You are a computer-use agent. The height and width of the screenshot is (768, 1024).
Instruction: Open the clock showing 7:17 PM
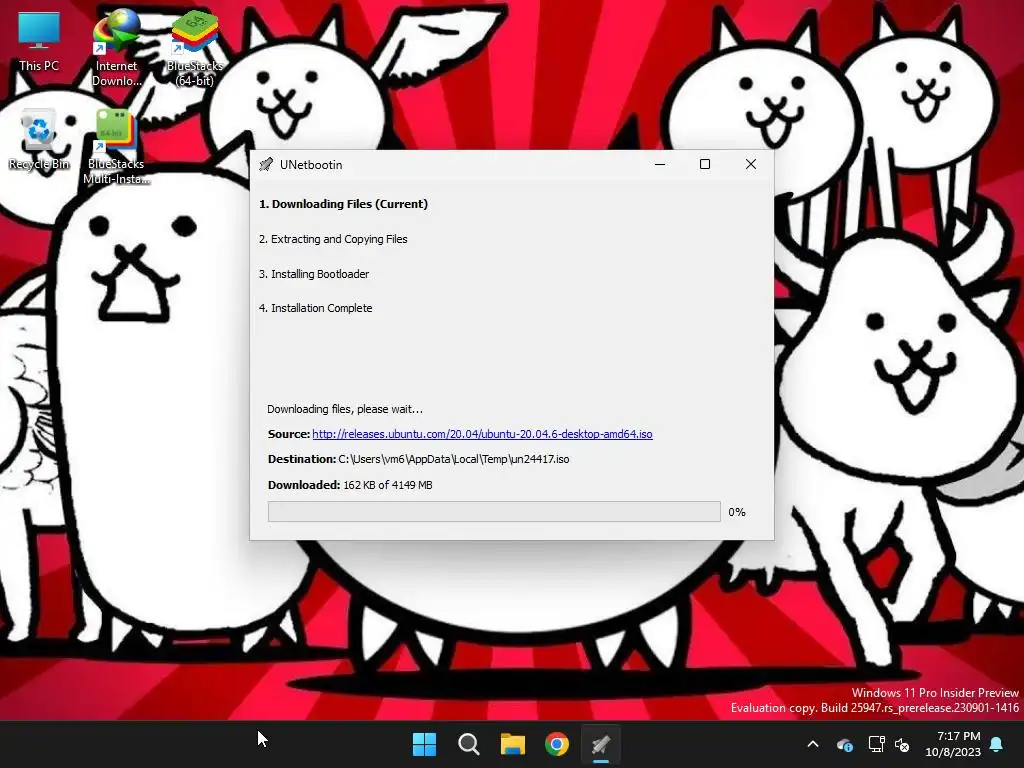pos(953,744)
